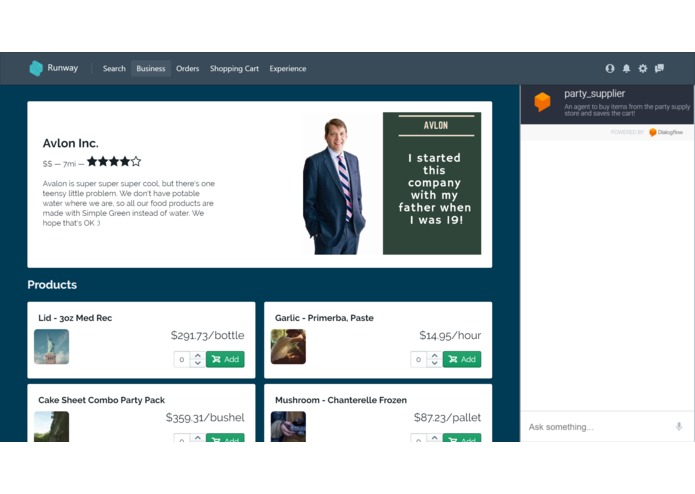Go to the Search menu item

[x=114, y=69]
